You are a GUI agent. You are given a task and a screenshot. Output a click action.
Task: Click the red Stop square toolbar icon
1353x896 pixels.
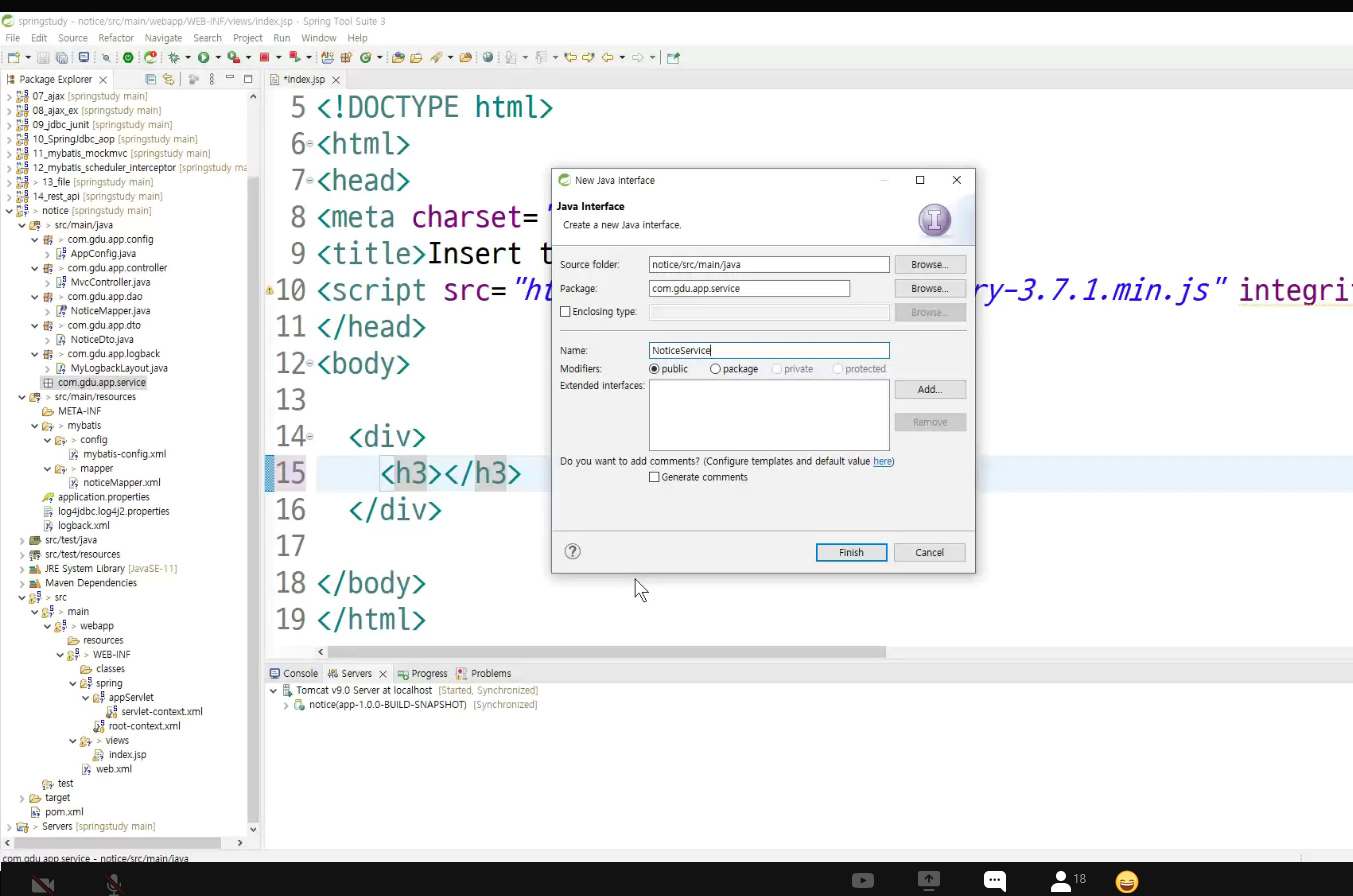coord(264,58)
